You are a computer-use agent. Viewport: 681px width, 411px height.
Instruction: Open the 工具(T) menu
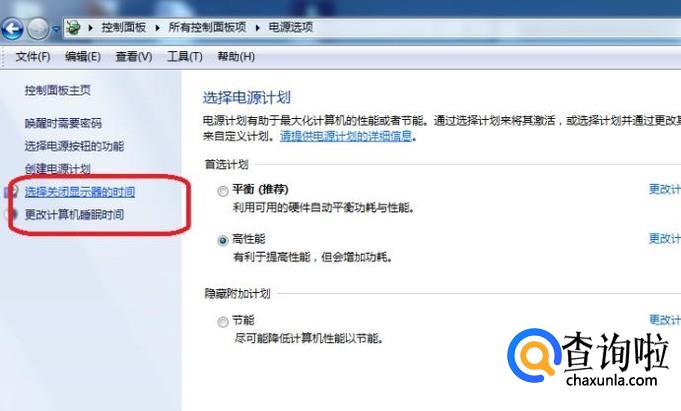(x=185, y=56)
